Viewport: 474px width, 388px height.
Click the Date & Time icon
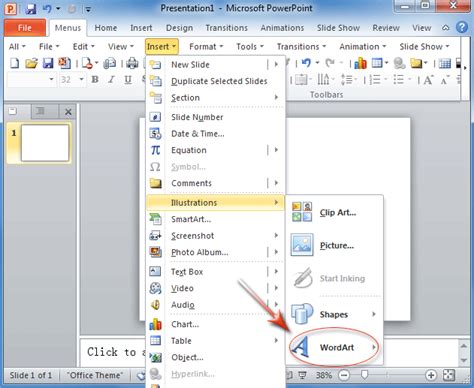coord(155,134)
